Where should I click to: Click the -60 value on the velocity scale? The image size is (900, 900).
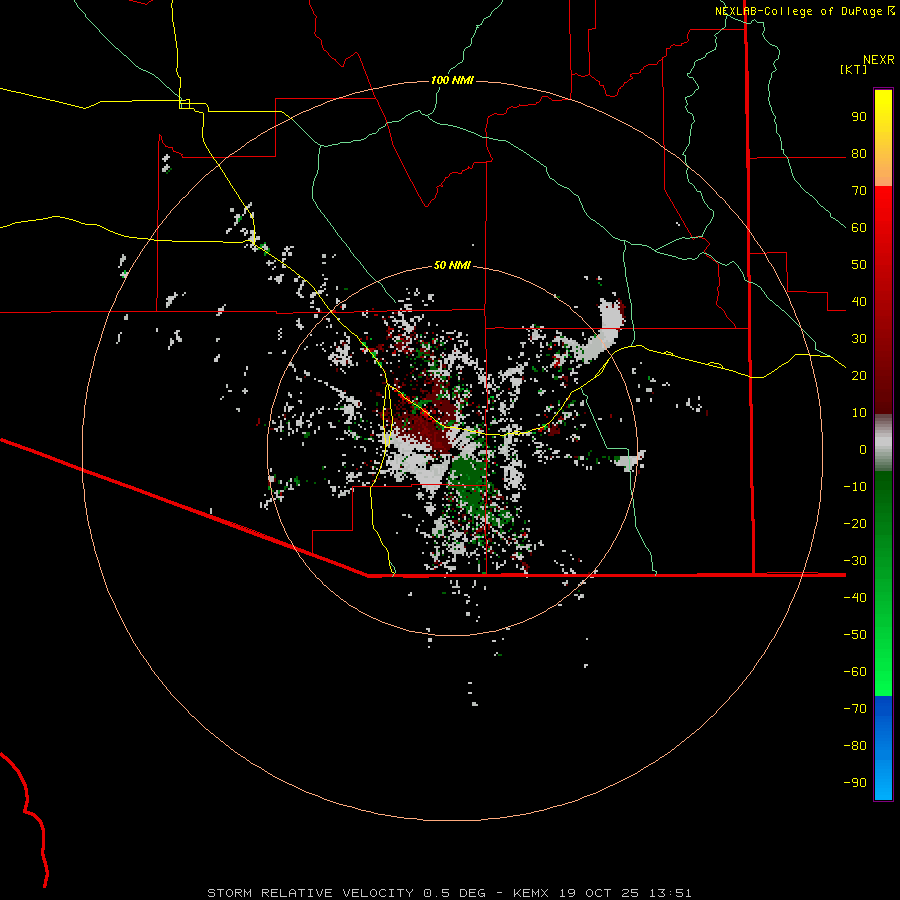point(855,672)
